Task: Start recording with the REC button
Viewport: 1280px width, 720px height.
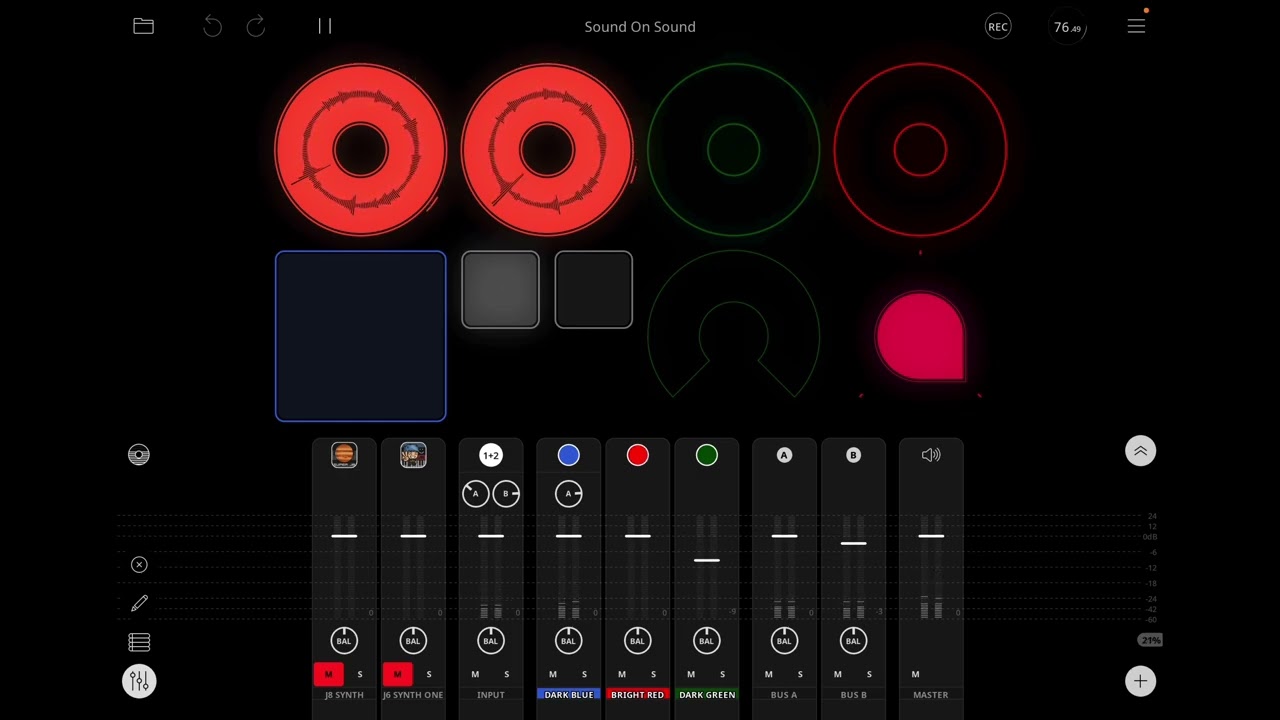Action: pyautogui.click(x=998, y=27)
